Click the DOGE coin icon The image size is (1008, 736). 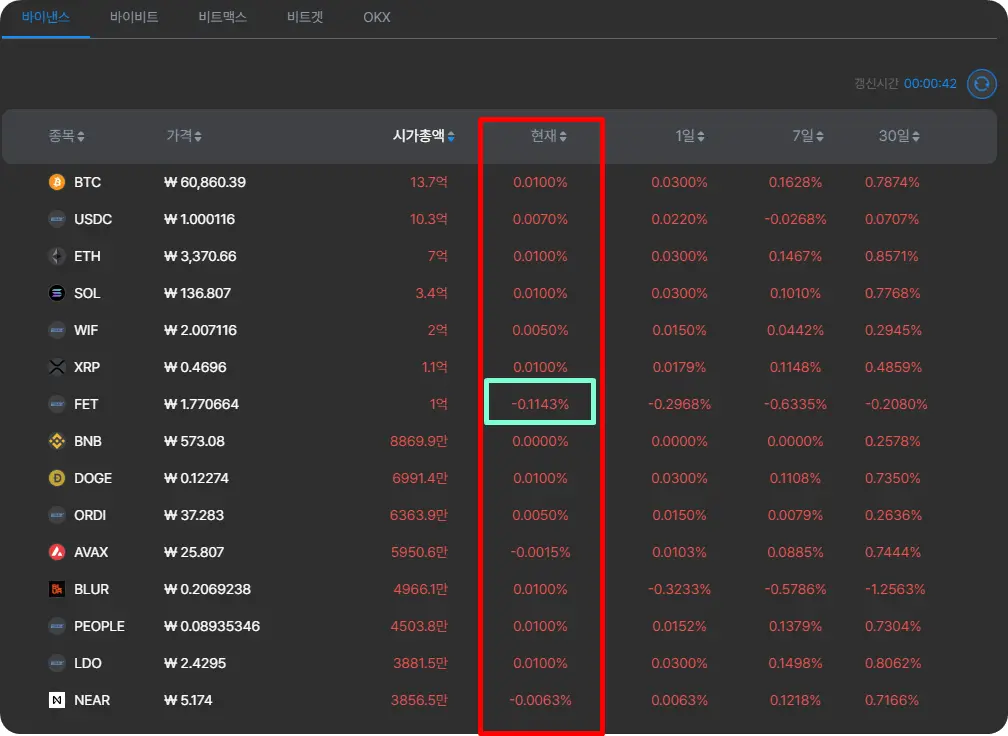tap(57, 478)
